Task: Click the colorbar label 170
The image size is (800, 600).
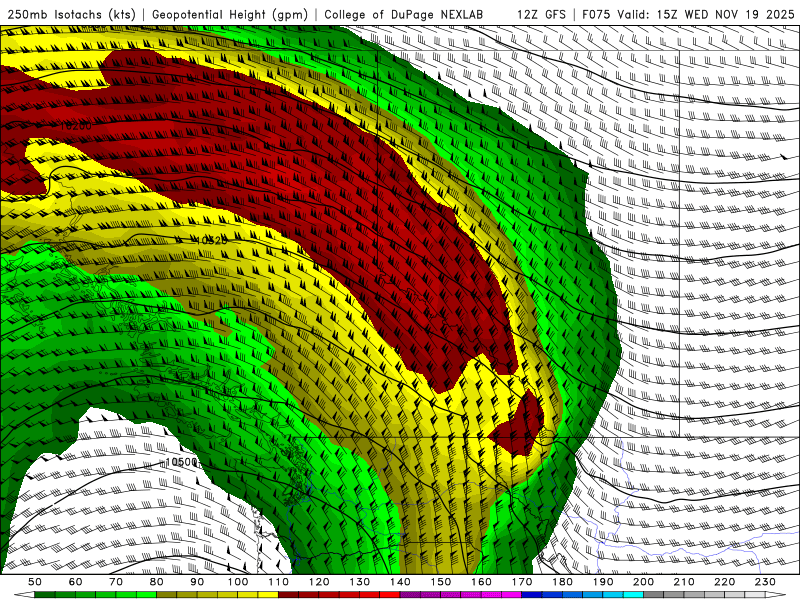Action: tap(522, 582)
